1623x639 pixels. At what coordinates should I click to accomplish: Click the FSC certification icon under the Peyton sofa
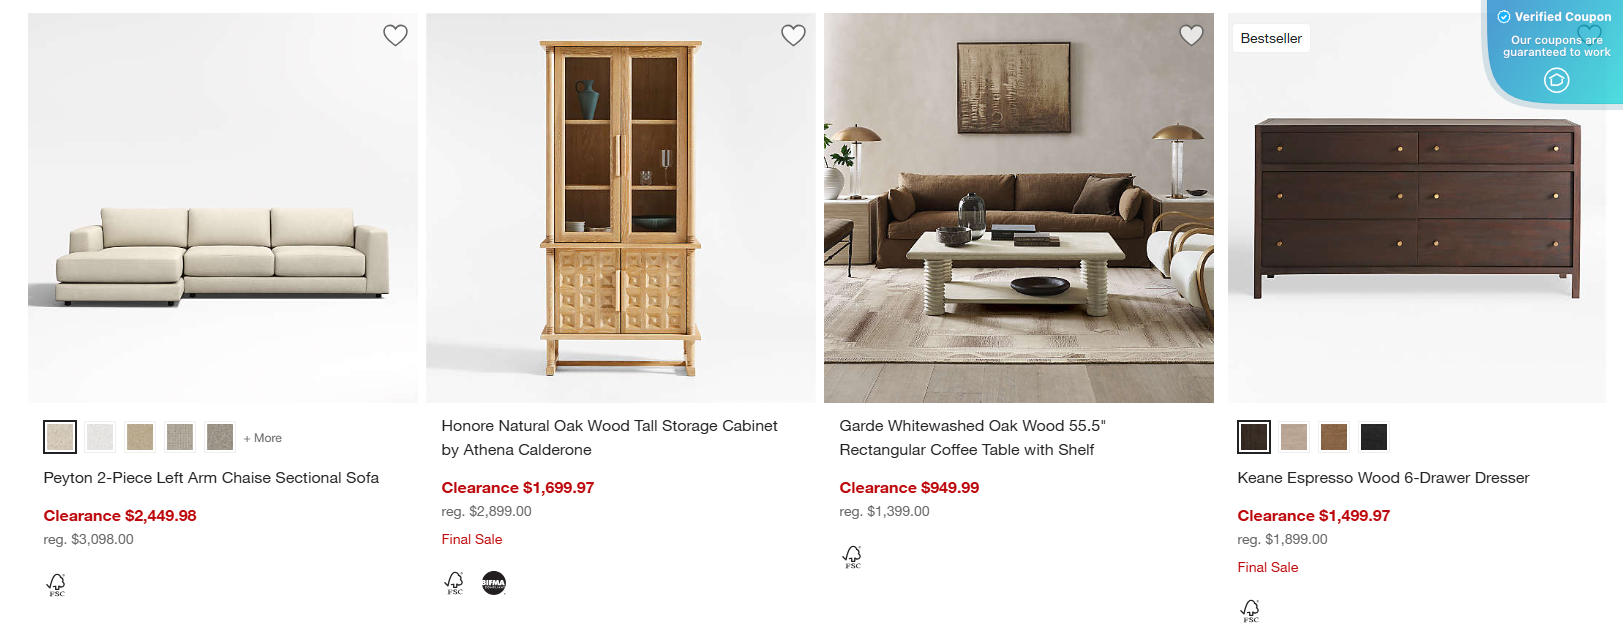point(57,584)
